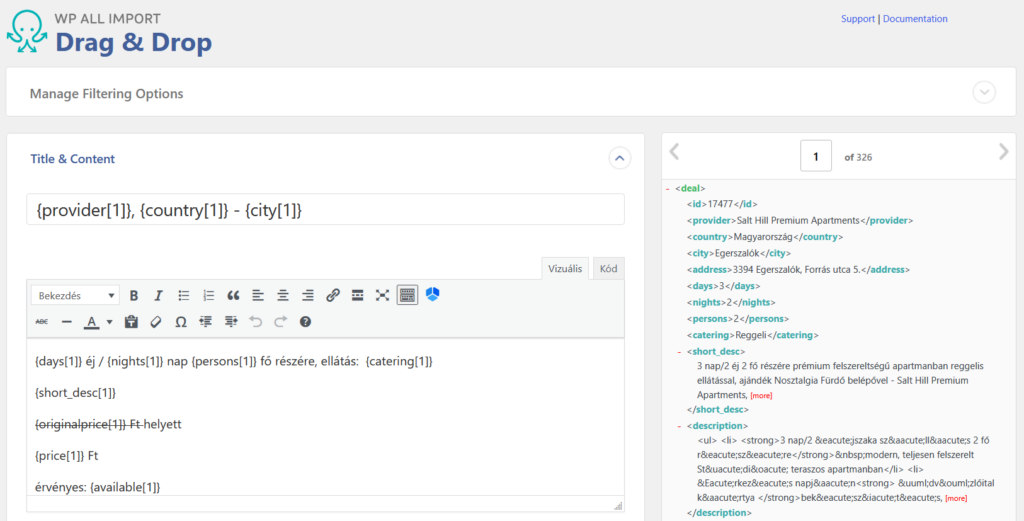Select the city XML element
Viewport: 1024px width, 521px height.
(x=739, y=253)
